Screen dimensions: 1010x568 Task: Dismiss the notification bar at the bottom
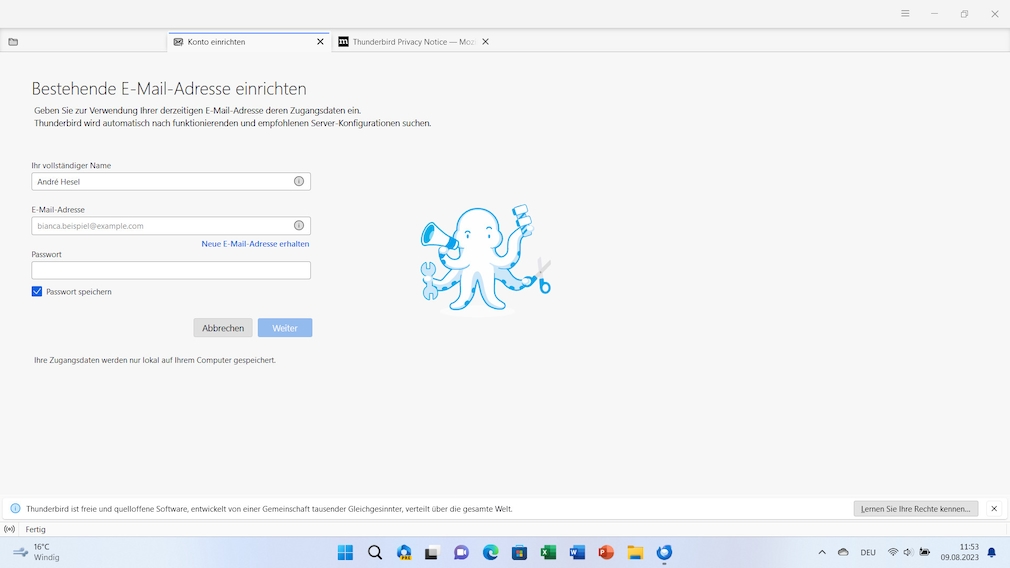(994, 509)
